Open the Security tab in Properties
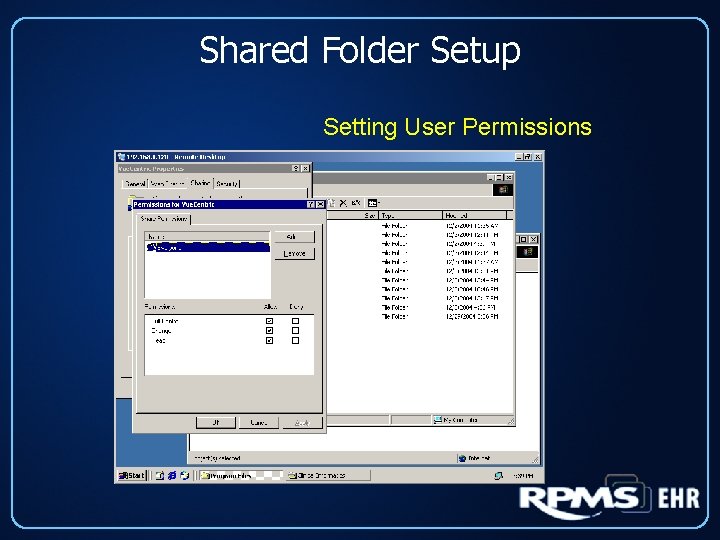Viewport: 720px width, 540px height. tap(227, 184)
